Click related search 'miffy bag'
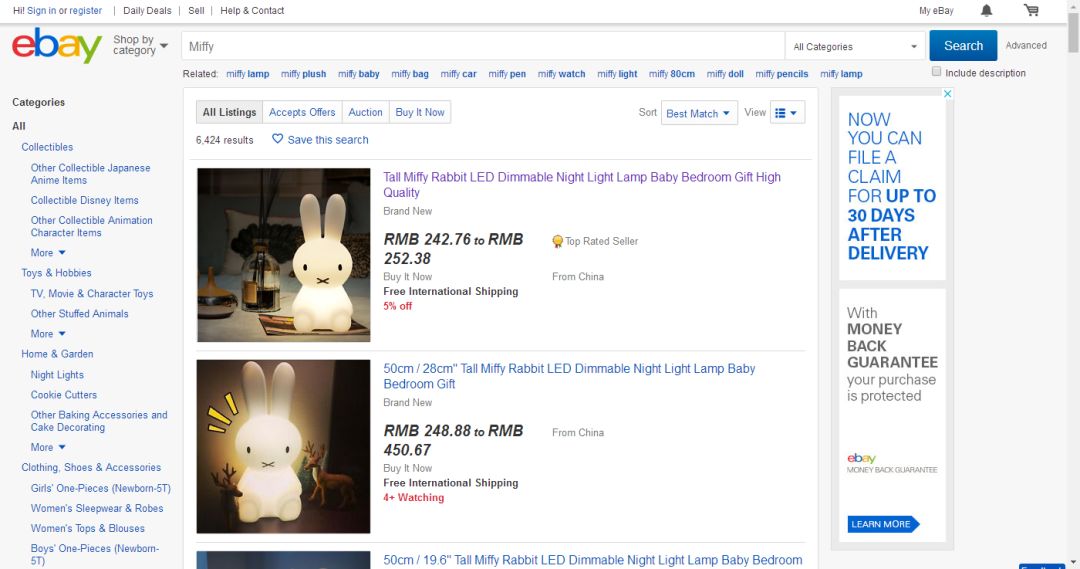Screen dimensions: 1080x569 (x=410, y=74)
